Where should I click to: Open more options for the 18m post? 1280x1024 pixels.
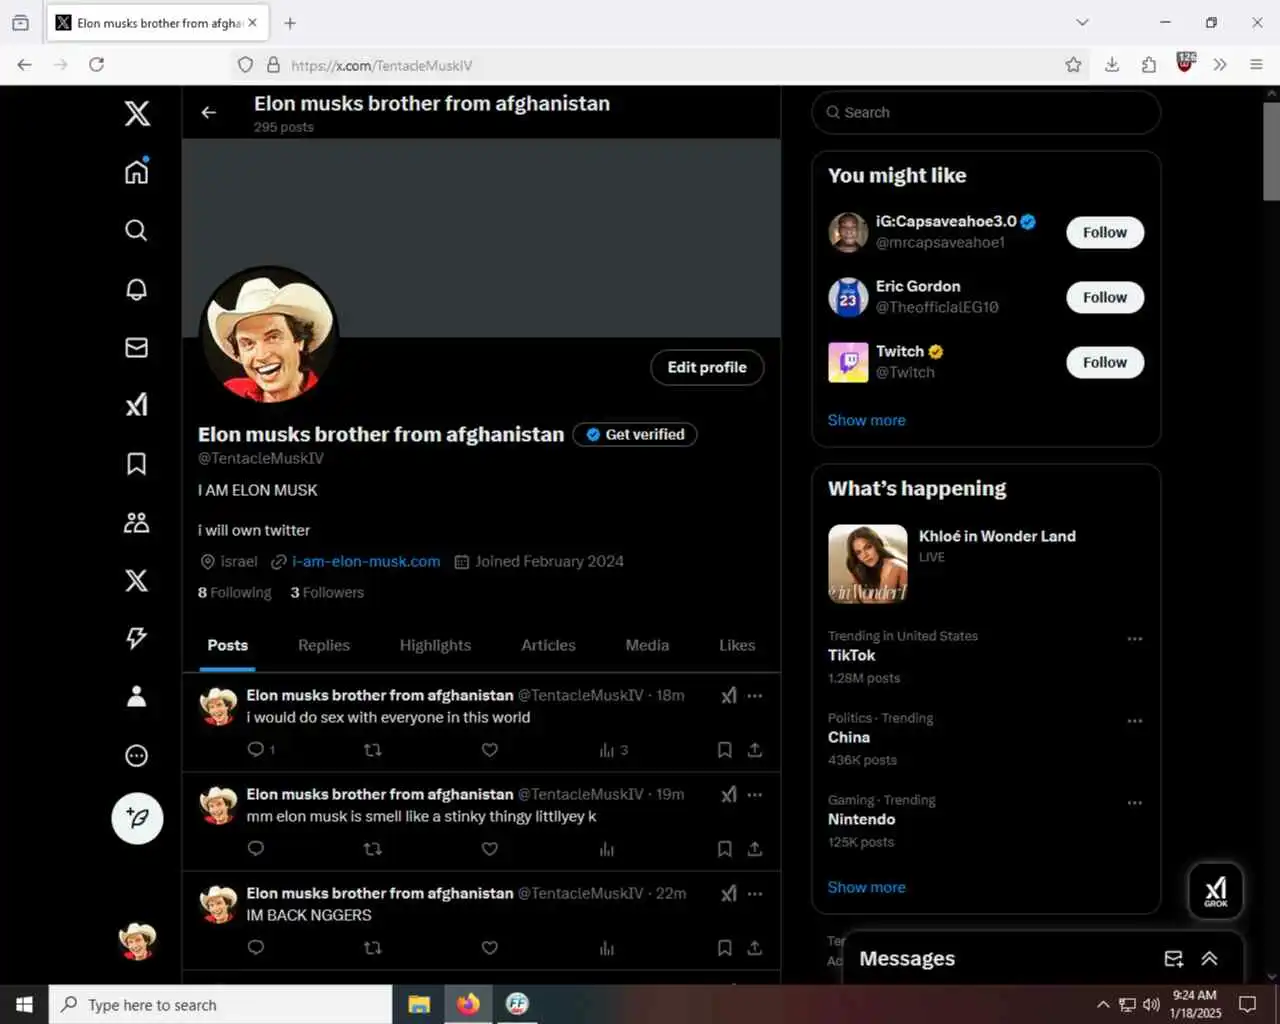[x=755, y=695]
